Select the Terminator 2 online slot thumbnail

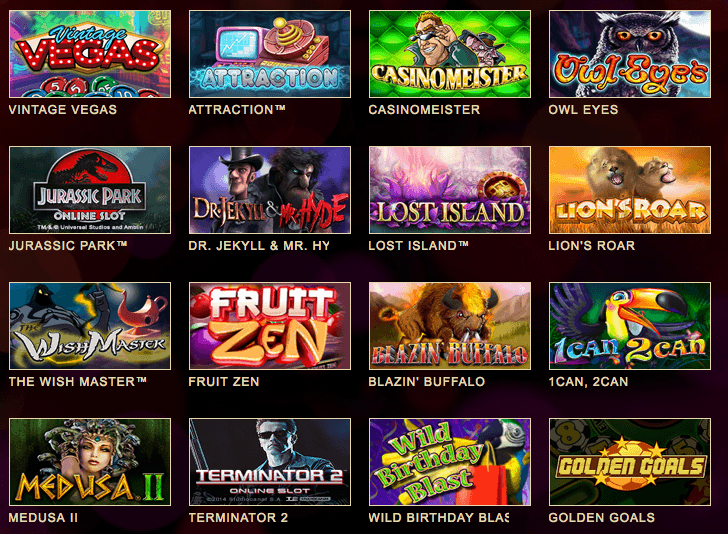(x=270, y=462)
